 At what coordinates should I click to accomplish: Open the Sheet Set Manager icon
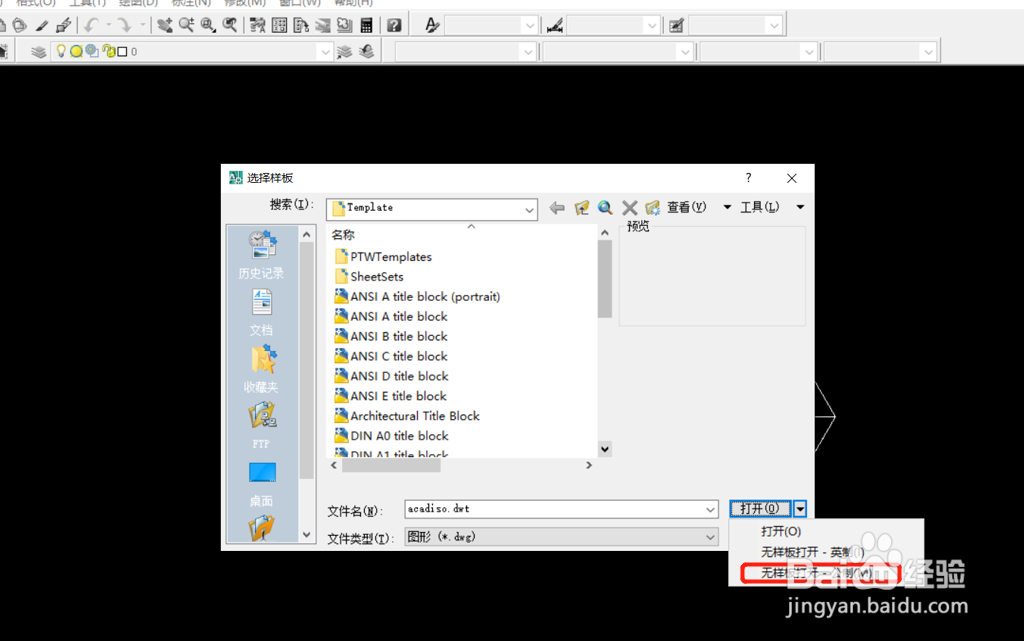[x=323, y=25]
